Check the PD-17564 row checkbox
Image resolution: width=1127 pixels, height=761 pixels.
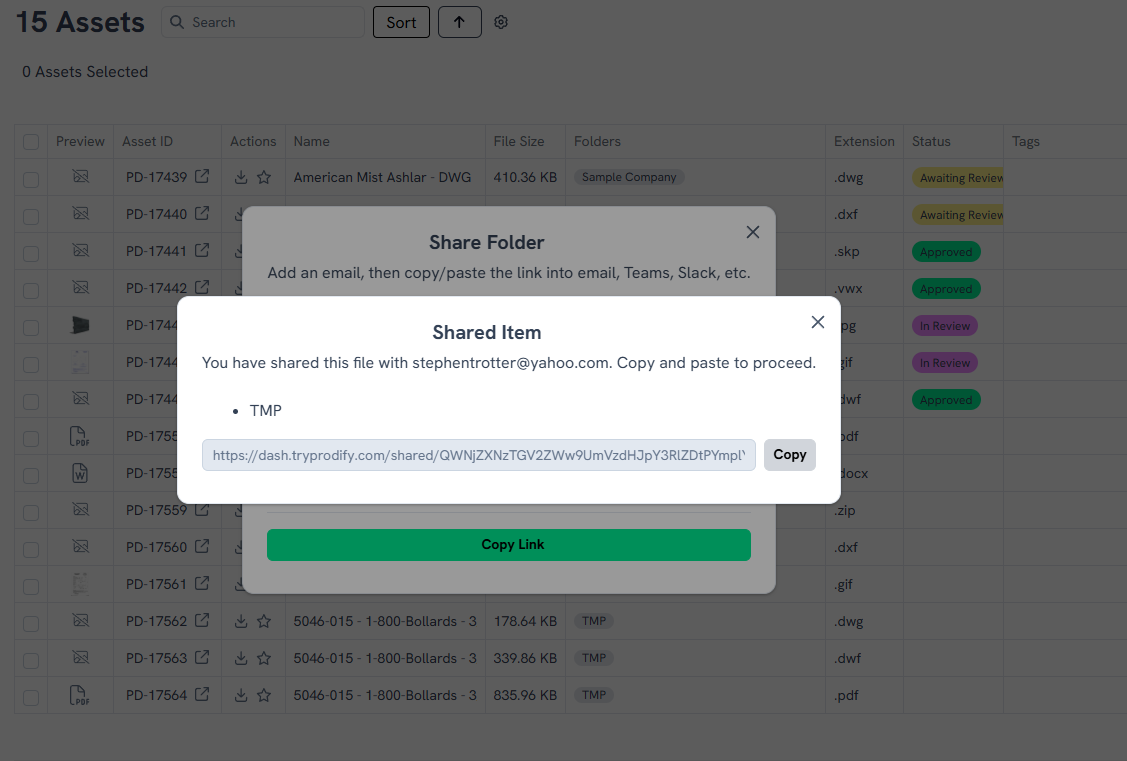coord(31,696)
